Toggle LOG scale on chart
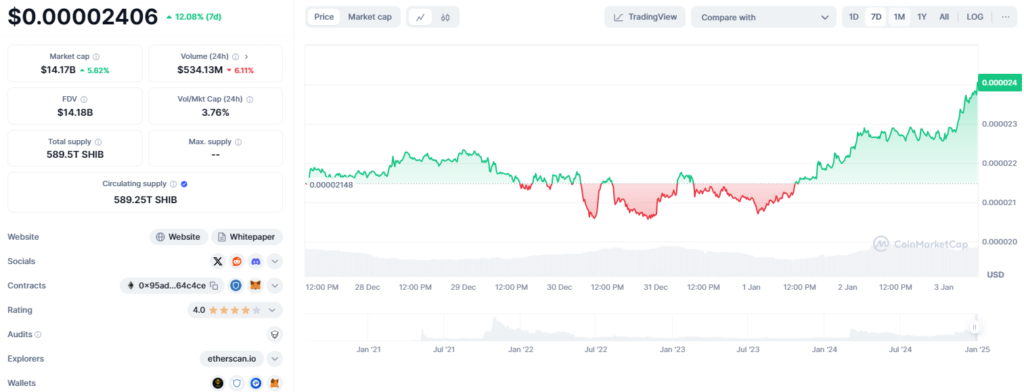Viewport: 1024px width, 392px height. pos(975,17)
